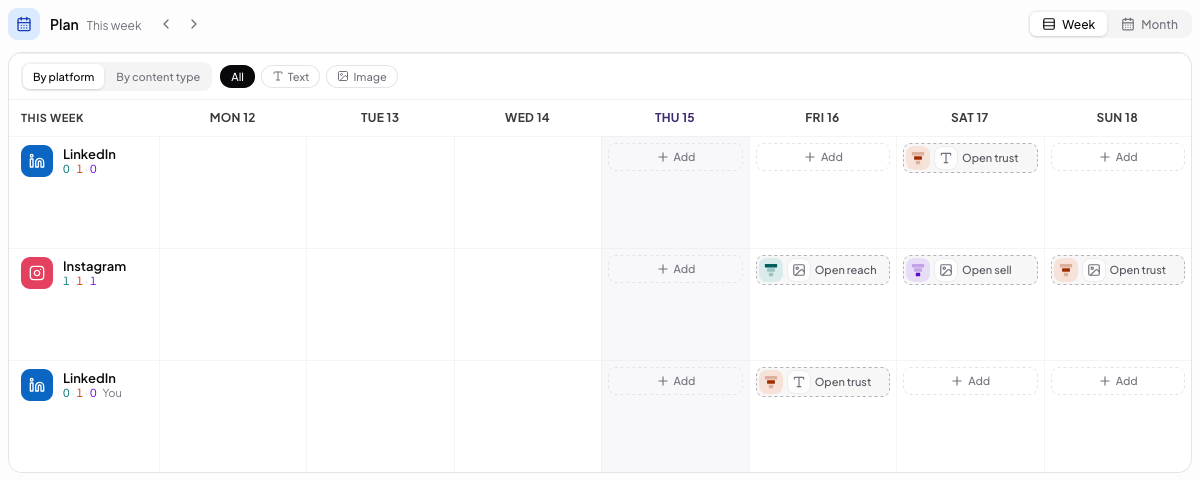This screenshot has width=1200, height=480.
Task: Click the SAT 17 column header
Action: coord(970,118)
